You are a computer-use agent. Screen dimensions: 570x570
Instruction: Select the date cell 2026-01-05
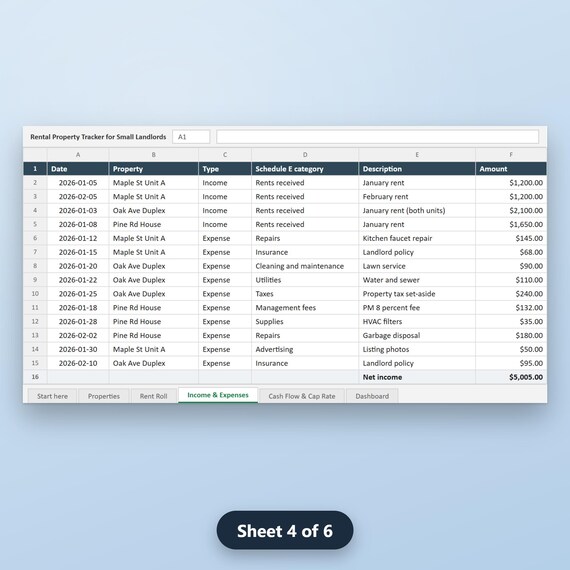(x=78, y=182)
